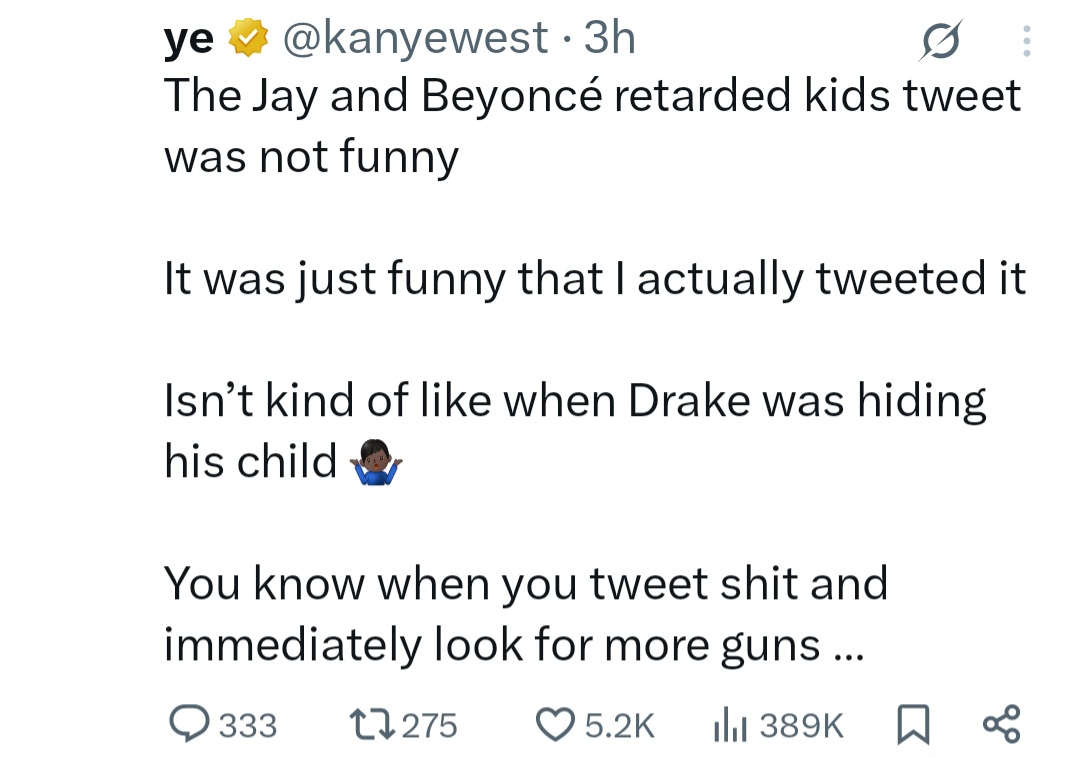Open the three-dot more options menu
This screenshot has height=758, width=1080.
click(x=1025, y=40)
